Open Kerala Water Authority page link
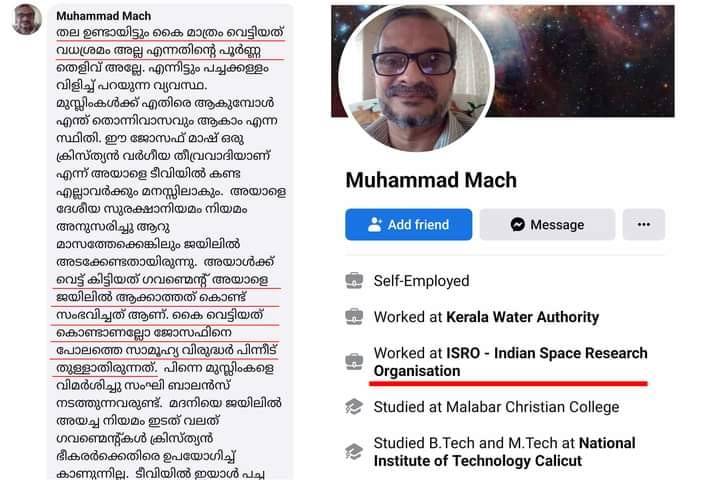The height and width of the screenshot is (480, 720). pos(523,317)
